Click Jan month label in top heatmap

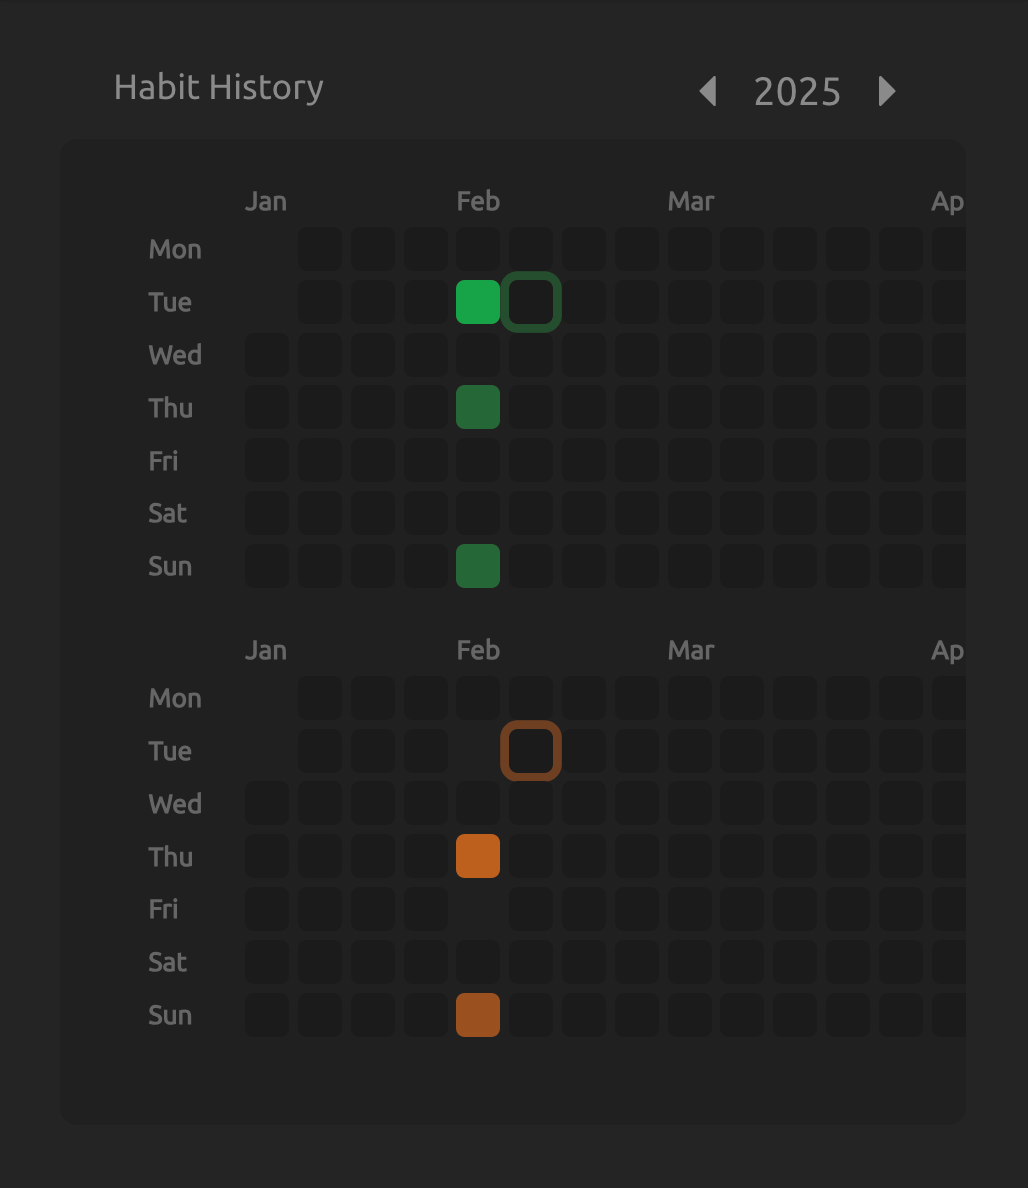[x=266, y=201]
